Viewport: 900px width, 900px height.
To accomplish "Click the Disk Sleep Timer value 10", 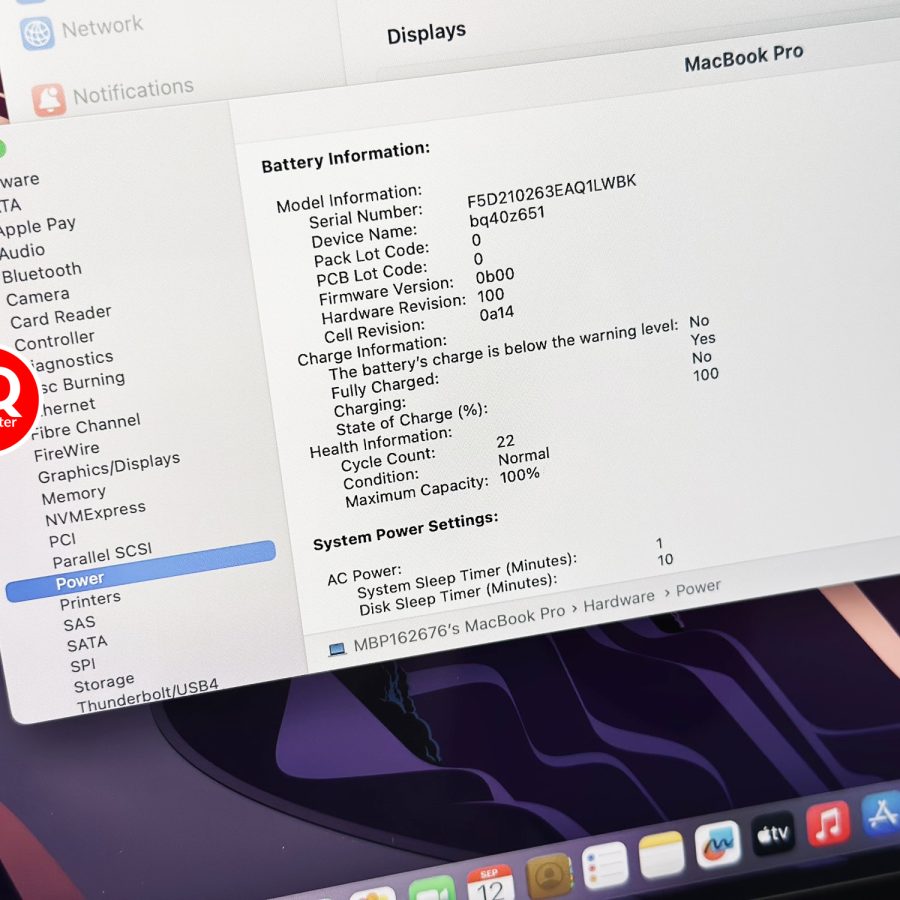I will click(x=665, y=560).
